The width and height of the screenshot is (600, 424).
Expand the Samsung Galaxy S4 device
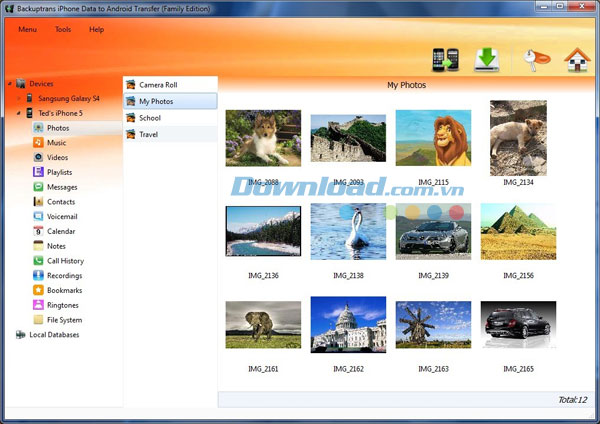[17, 99]
